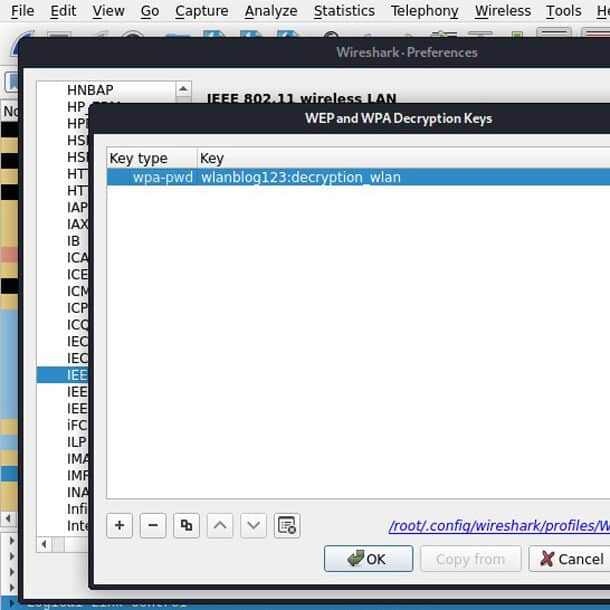Remove the selected decryption key
This screenshot has height=610, width=610.
pos(153,525)
